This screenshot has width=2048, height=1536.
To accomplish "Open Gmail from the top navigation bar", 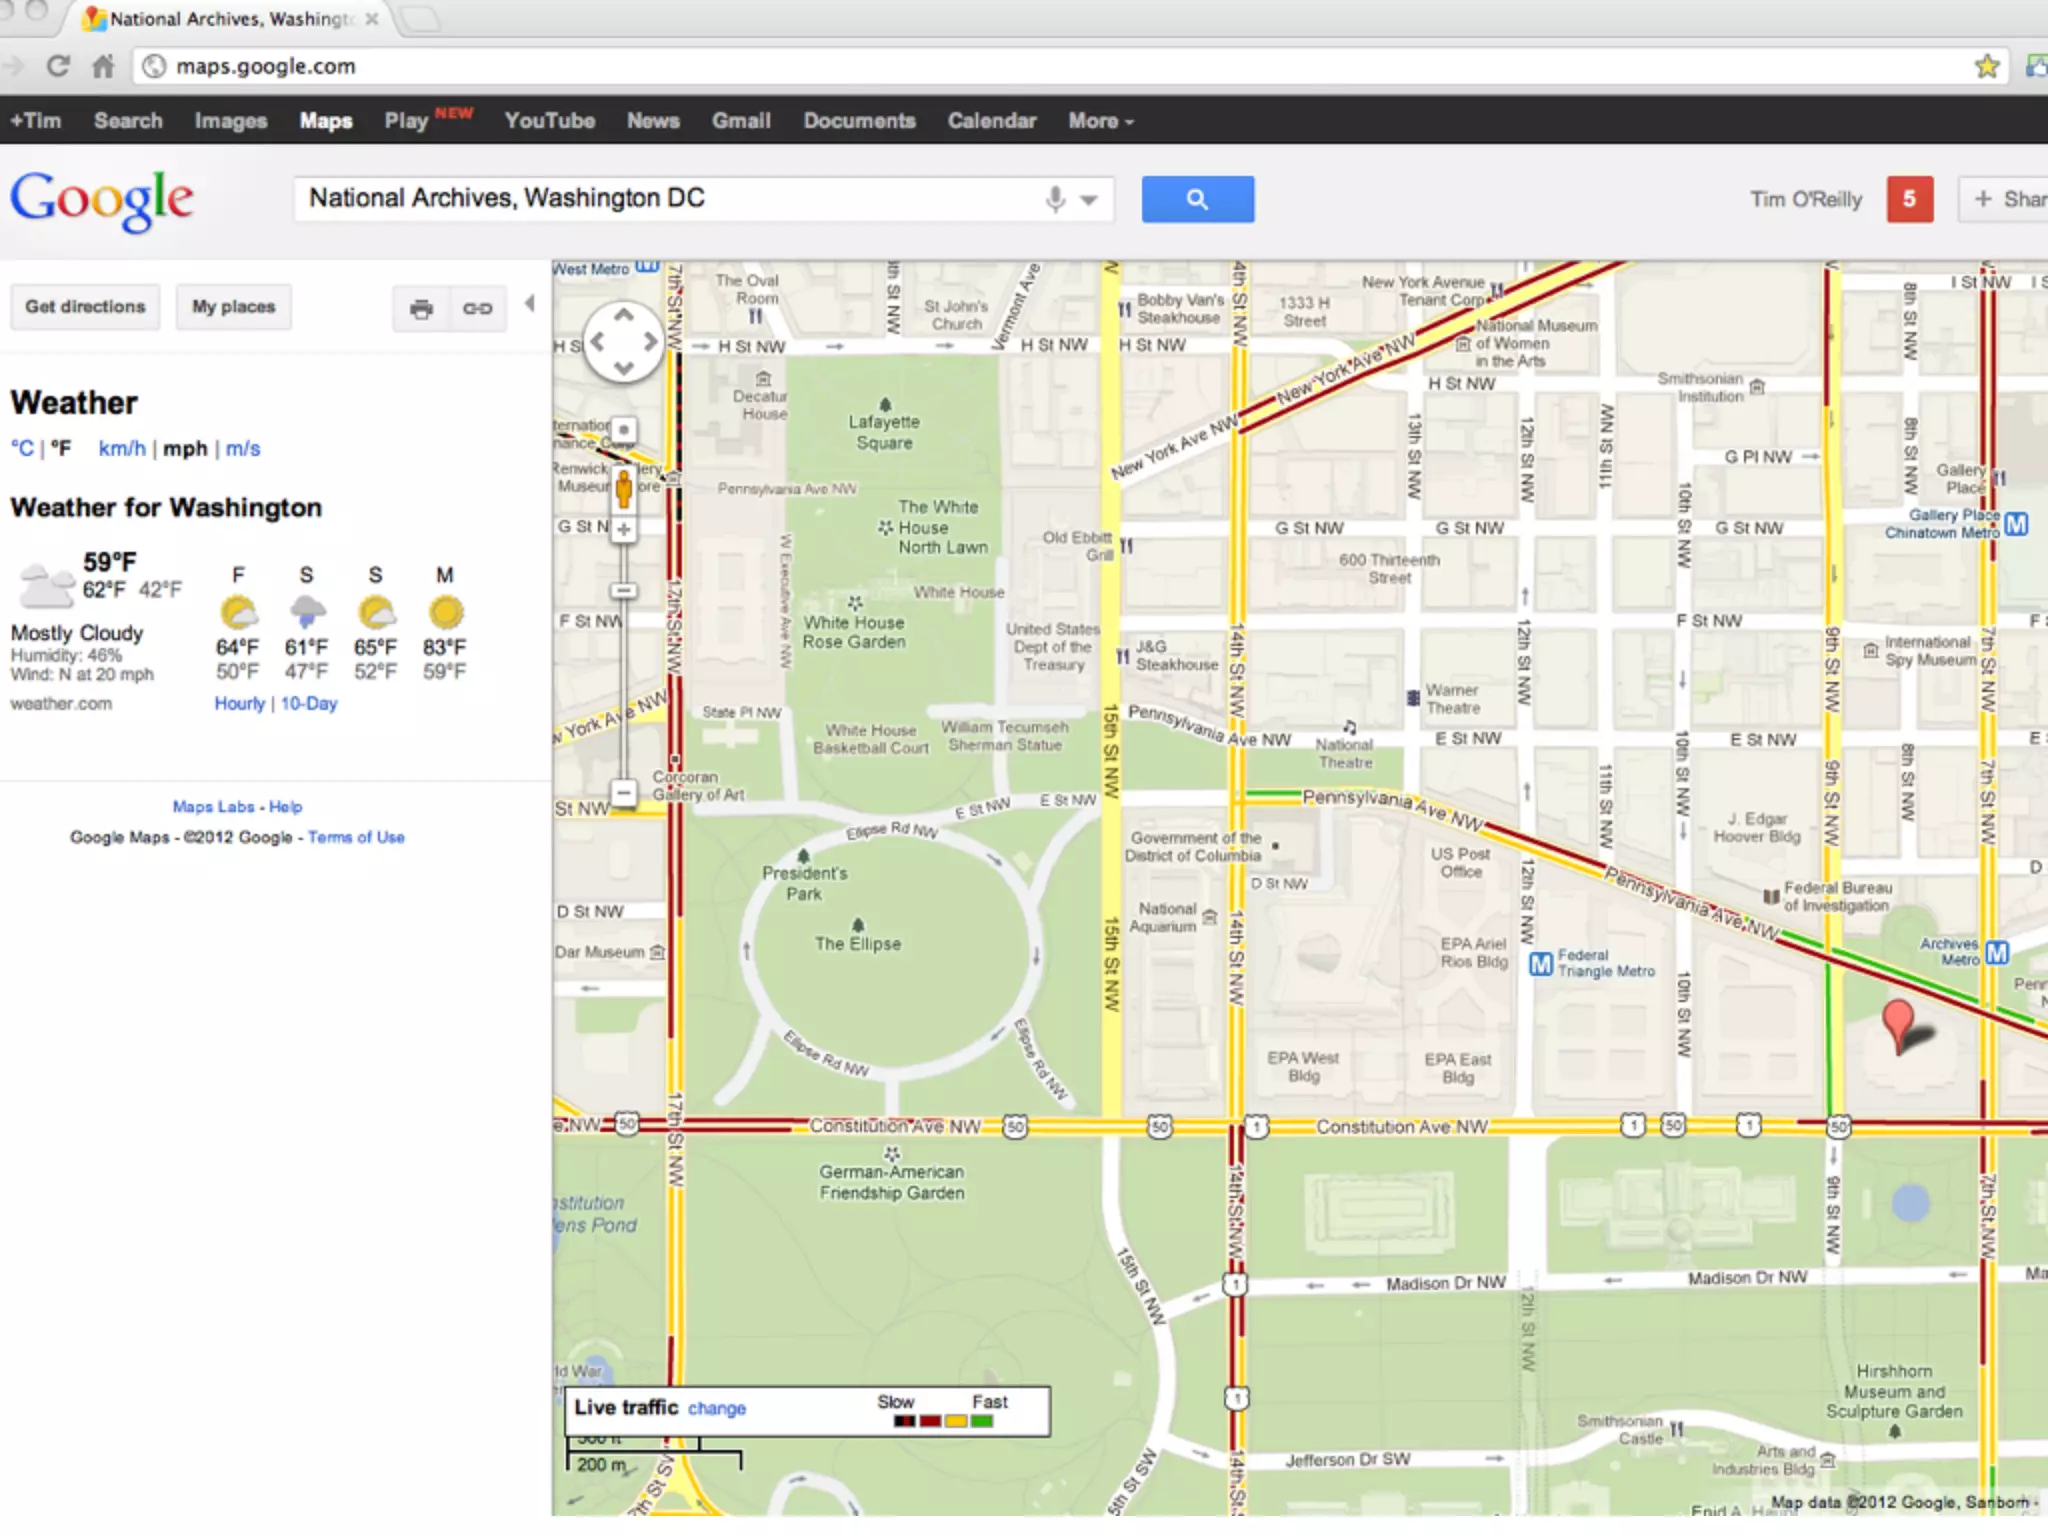I will point(741,121).
